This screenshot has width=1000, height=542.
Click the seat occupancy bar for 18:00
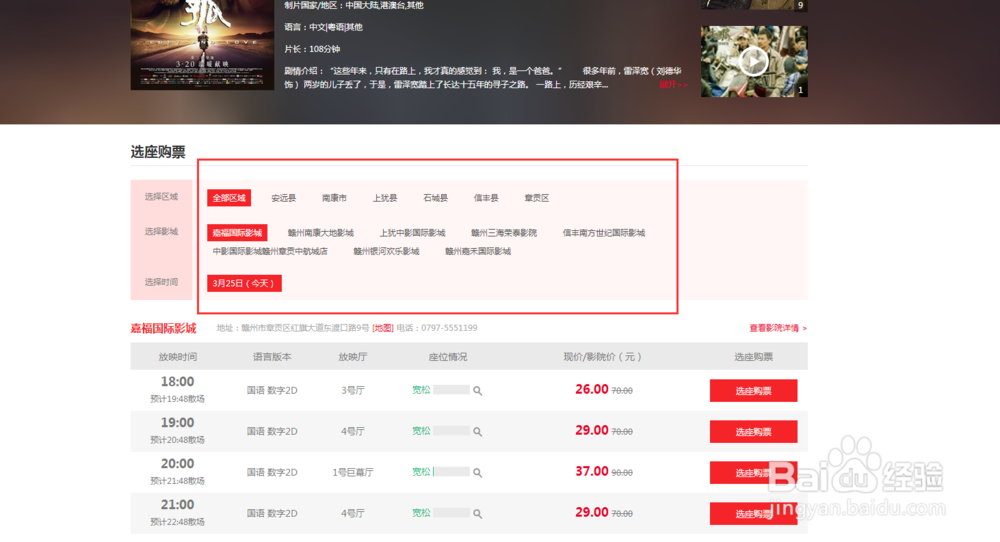(452, 390)
